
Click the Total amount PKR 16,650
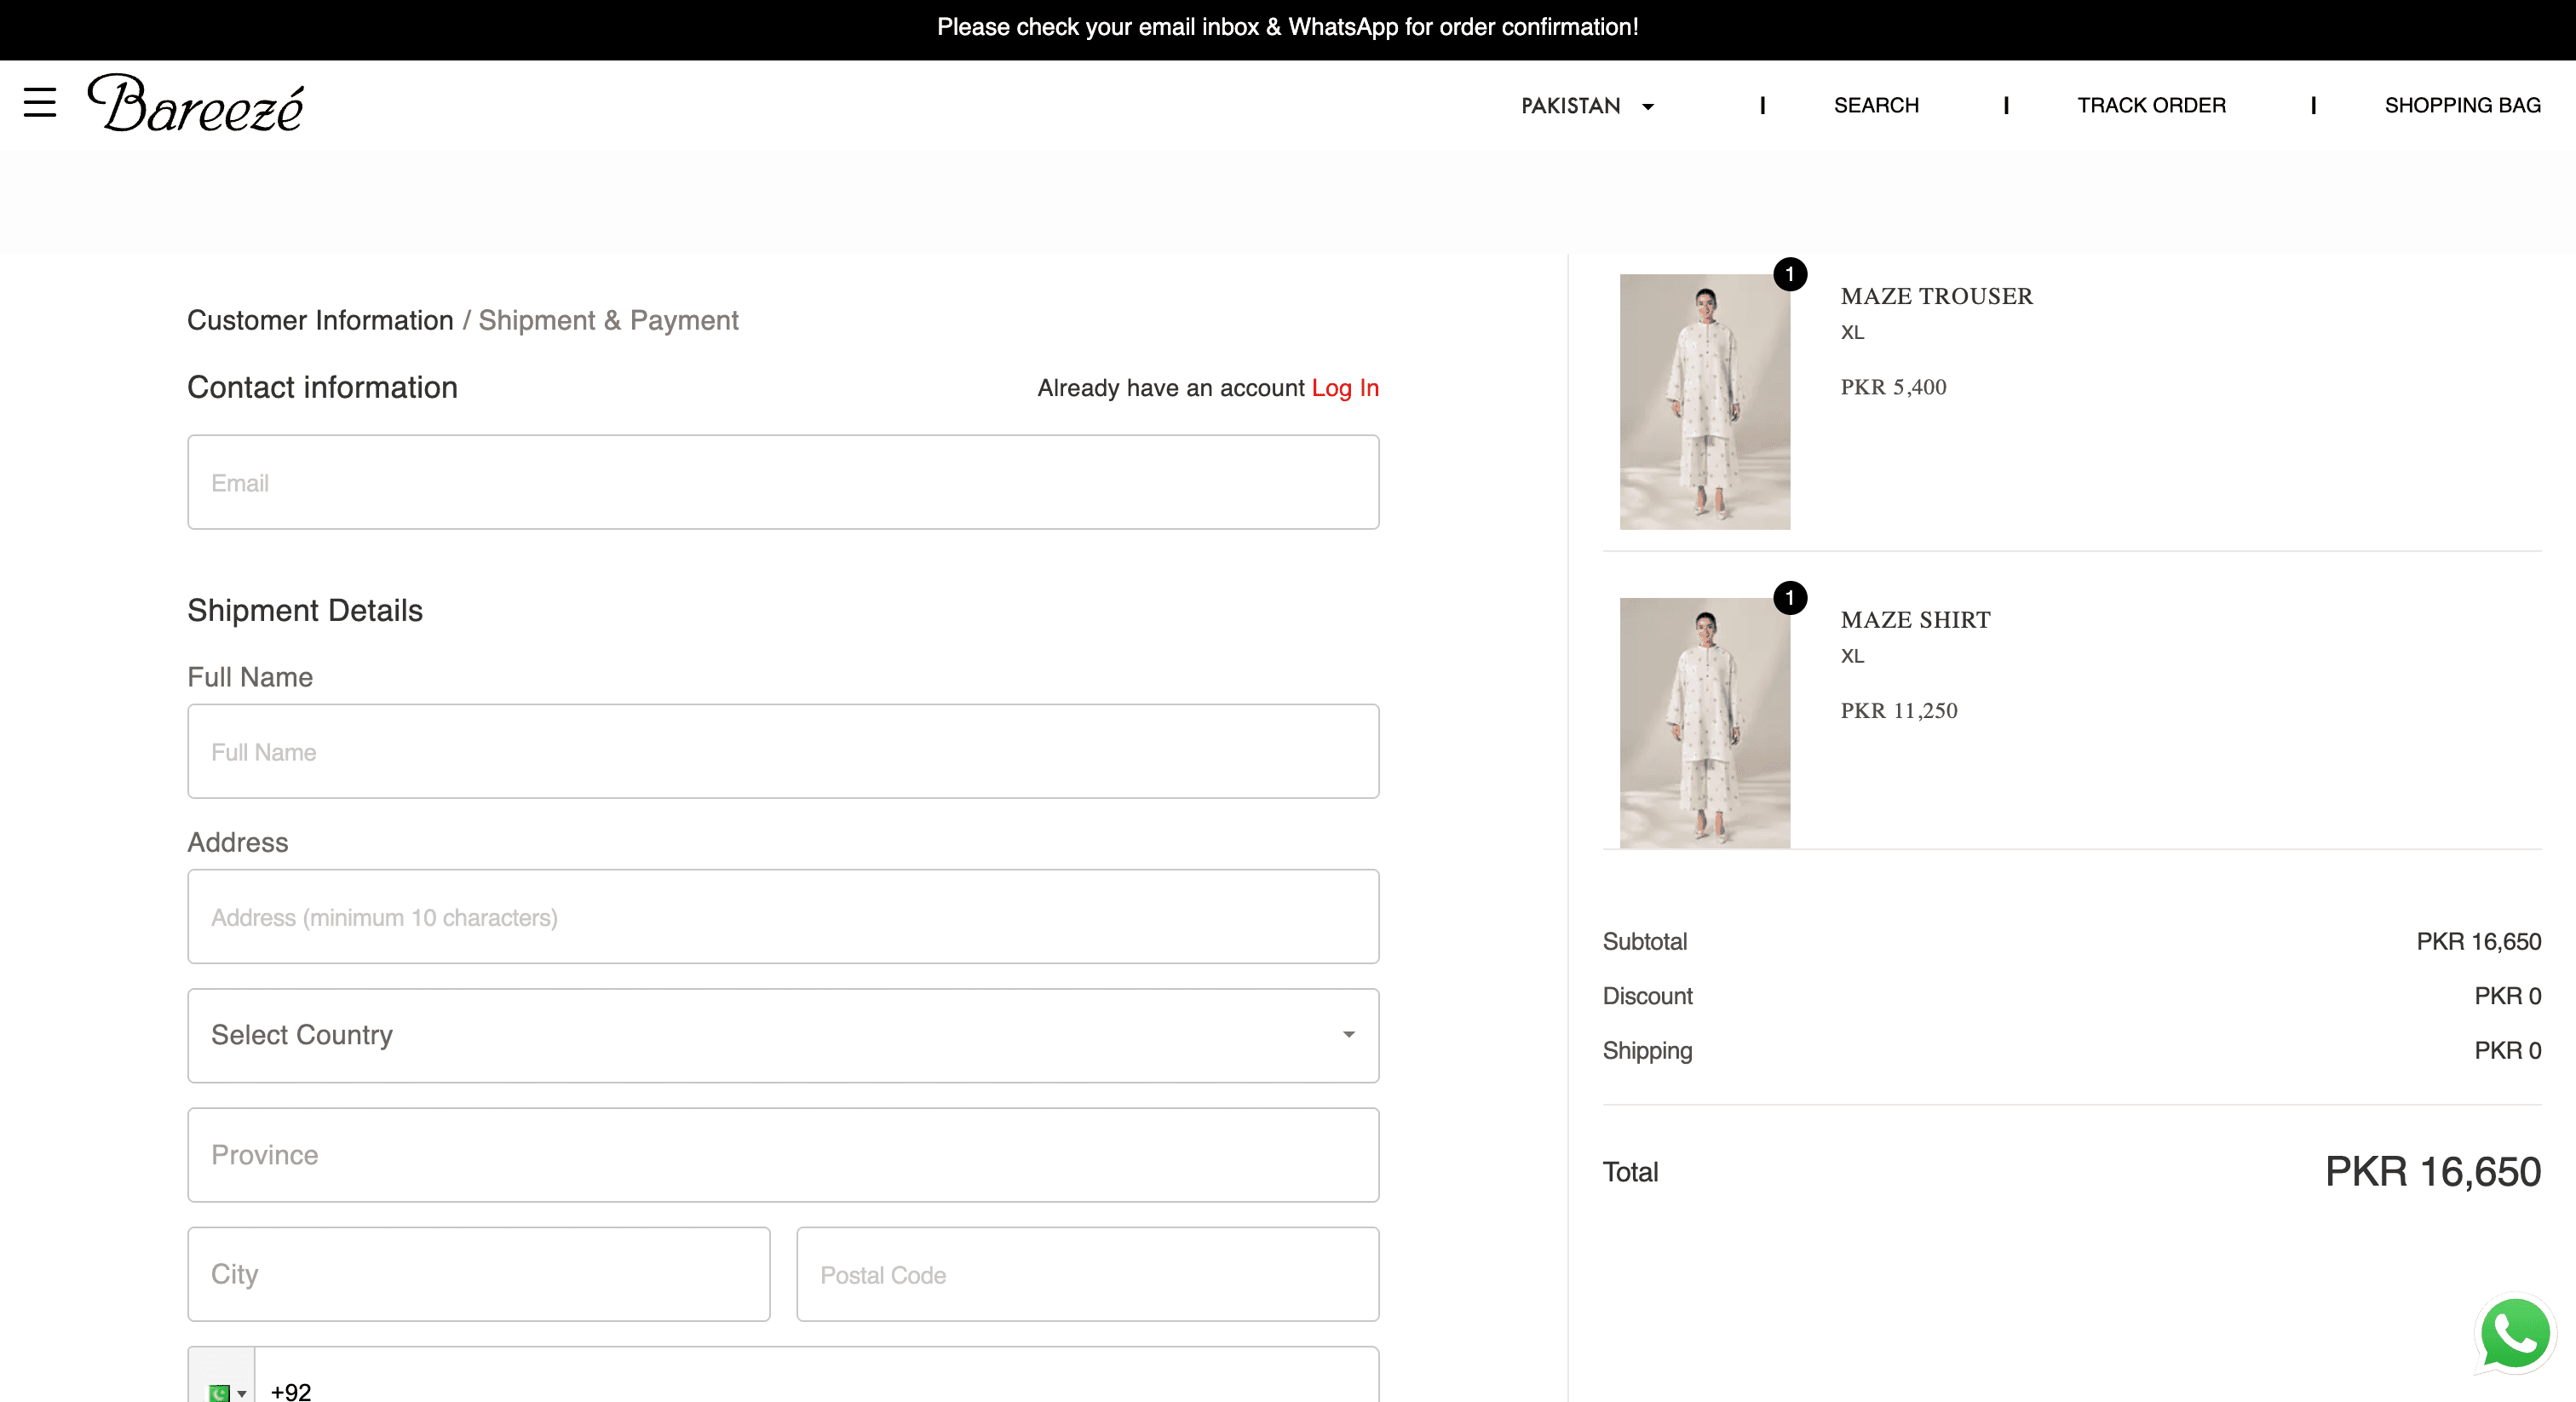coord(2432,1172)
